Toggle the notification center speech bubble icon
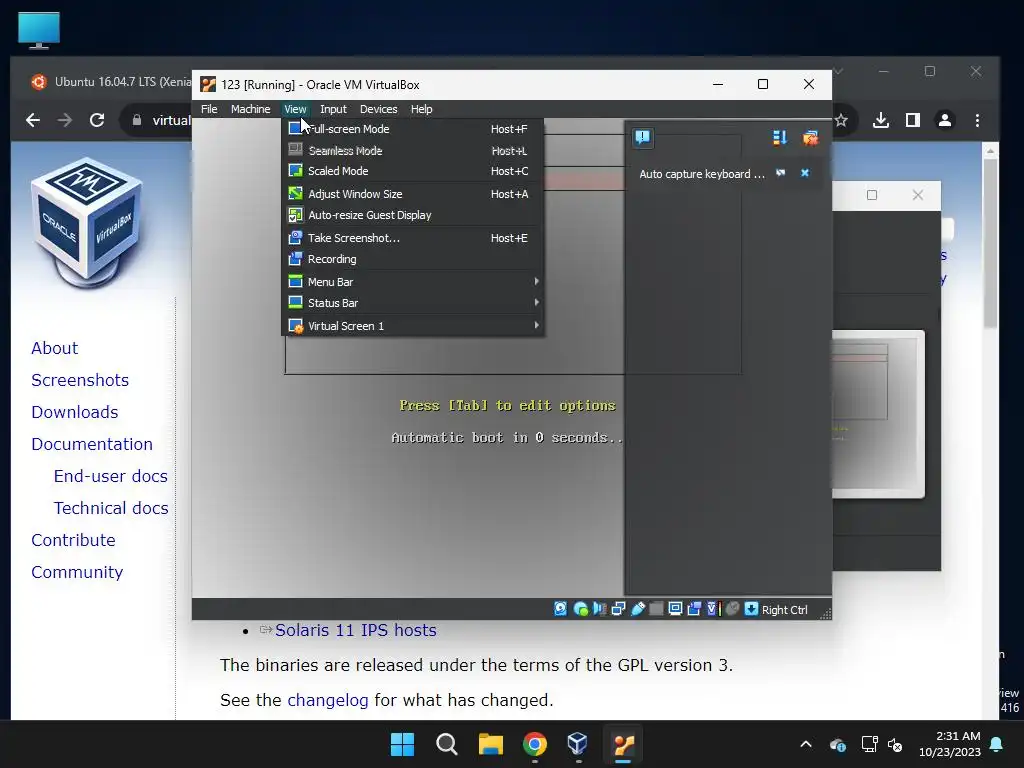Viewport: 1024px width, 768px height. tap(643, 137)
